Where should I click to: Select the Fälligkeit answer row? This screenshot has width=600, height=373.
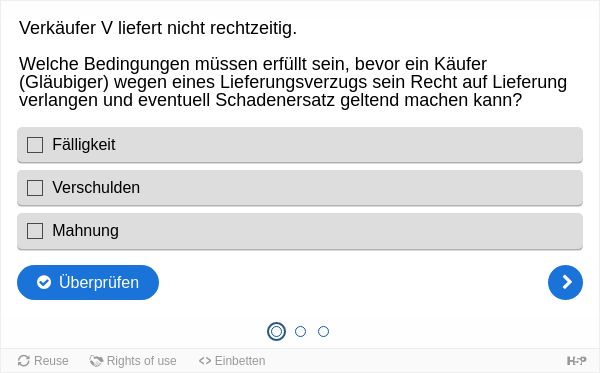[x=300, y=145]
